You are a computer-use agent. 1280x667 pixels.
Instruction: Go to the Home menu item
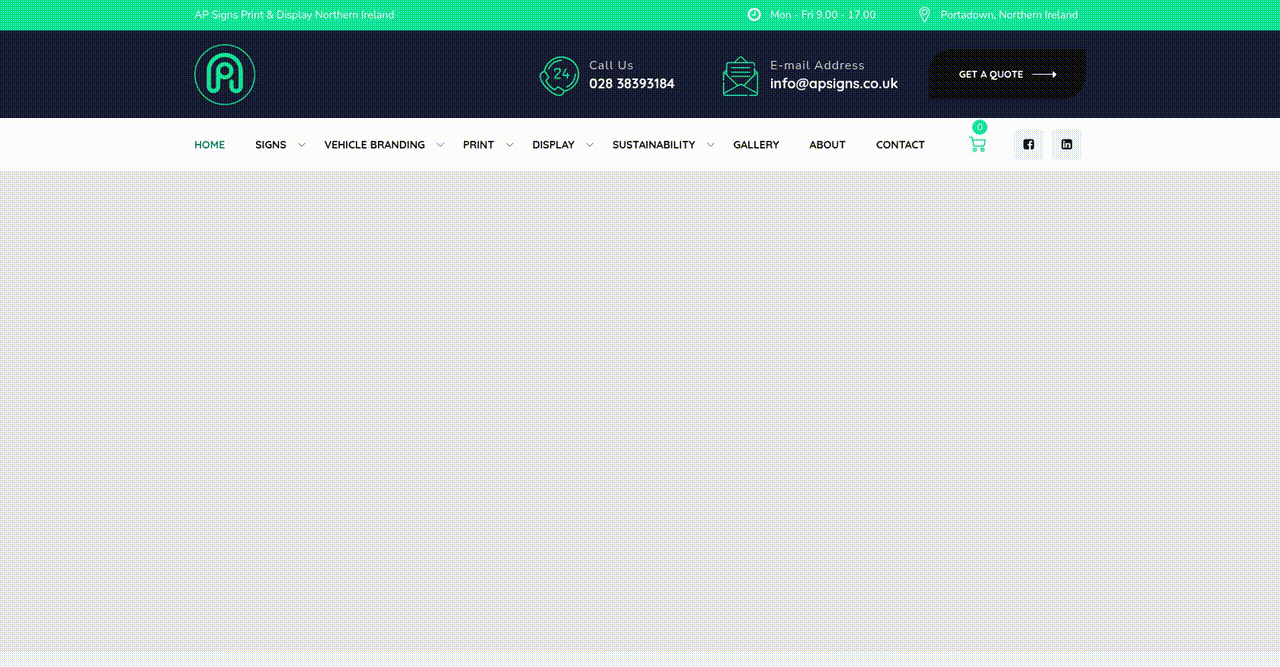coord(209,145)
